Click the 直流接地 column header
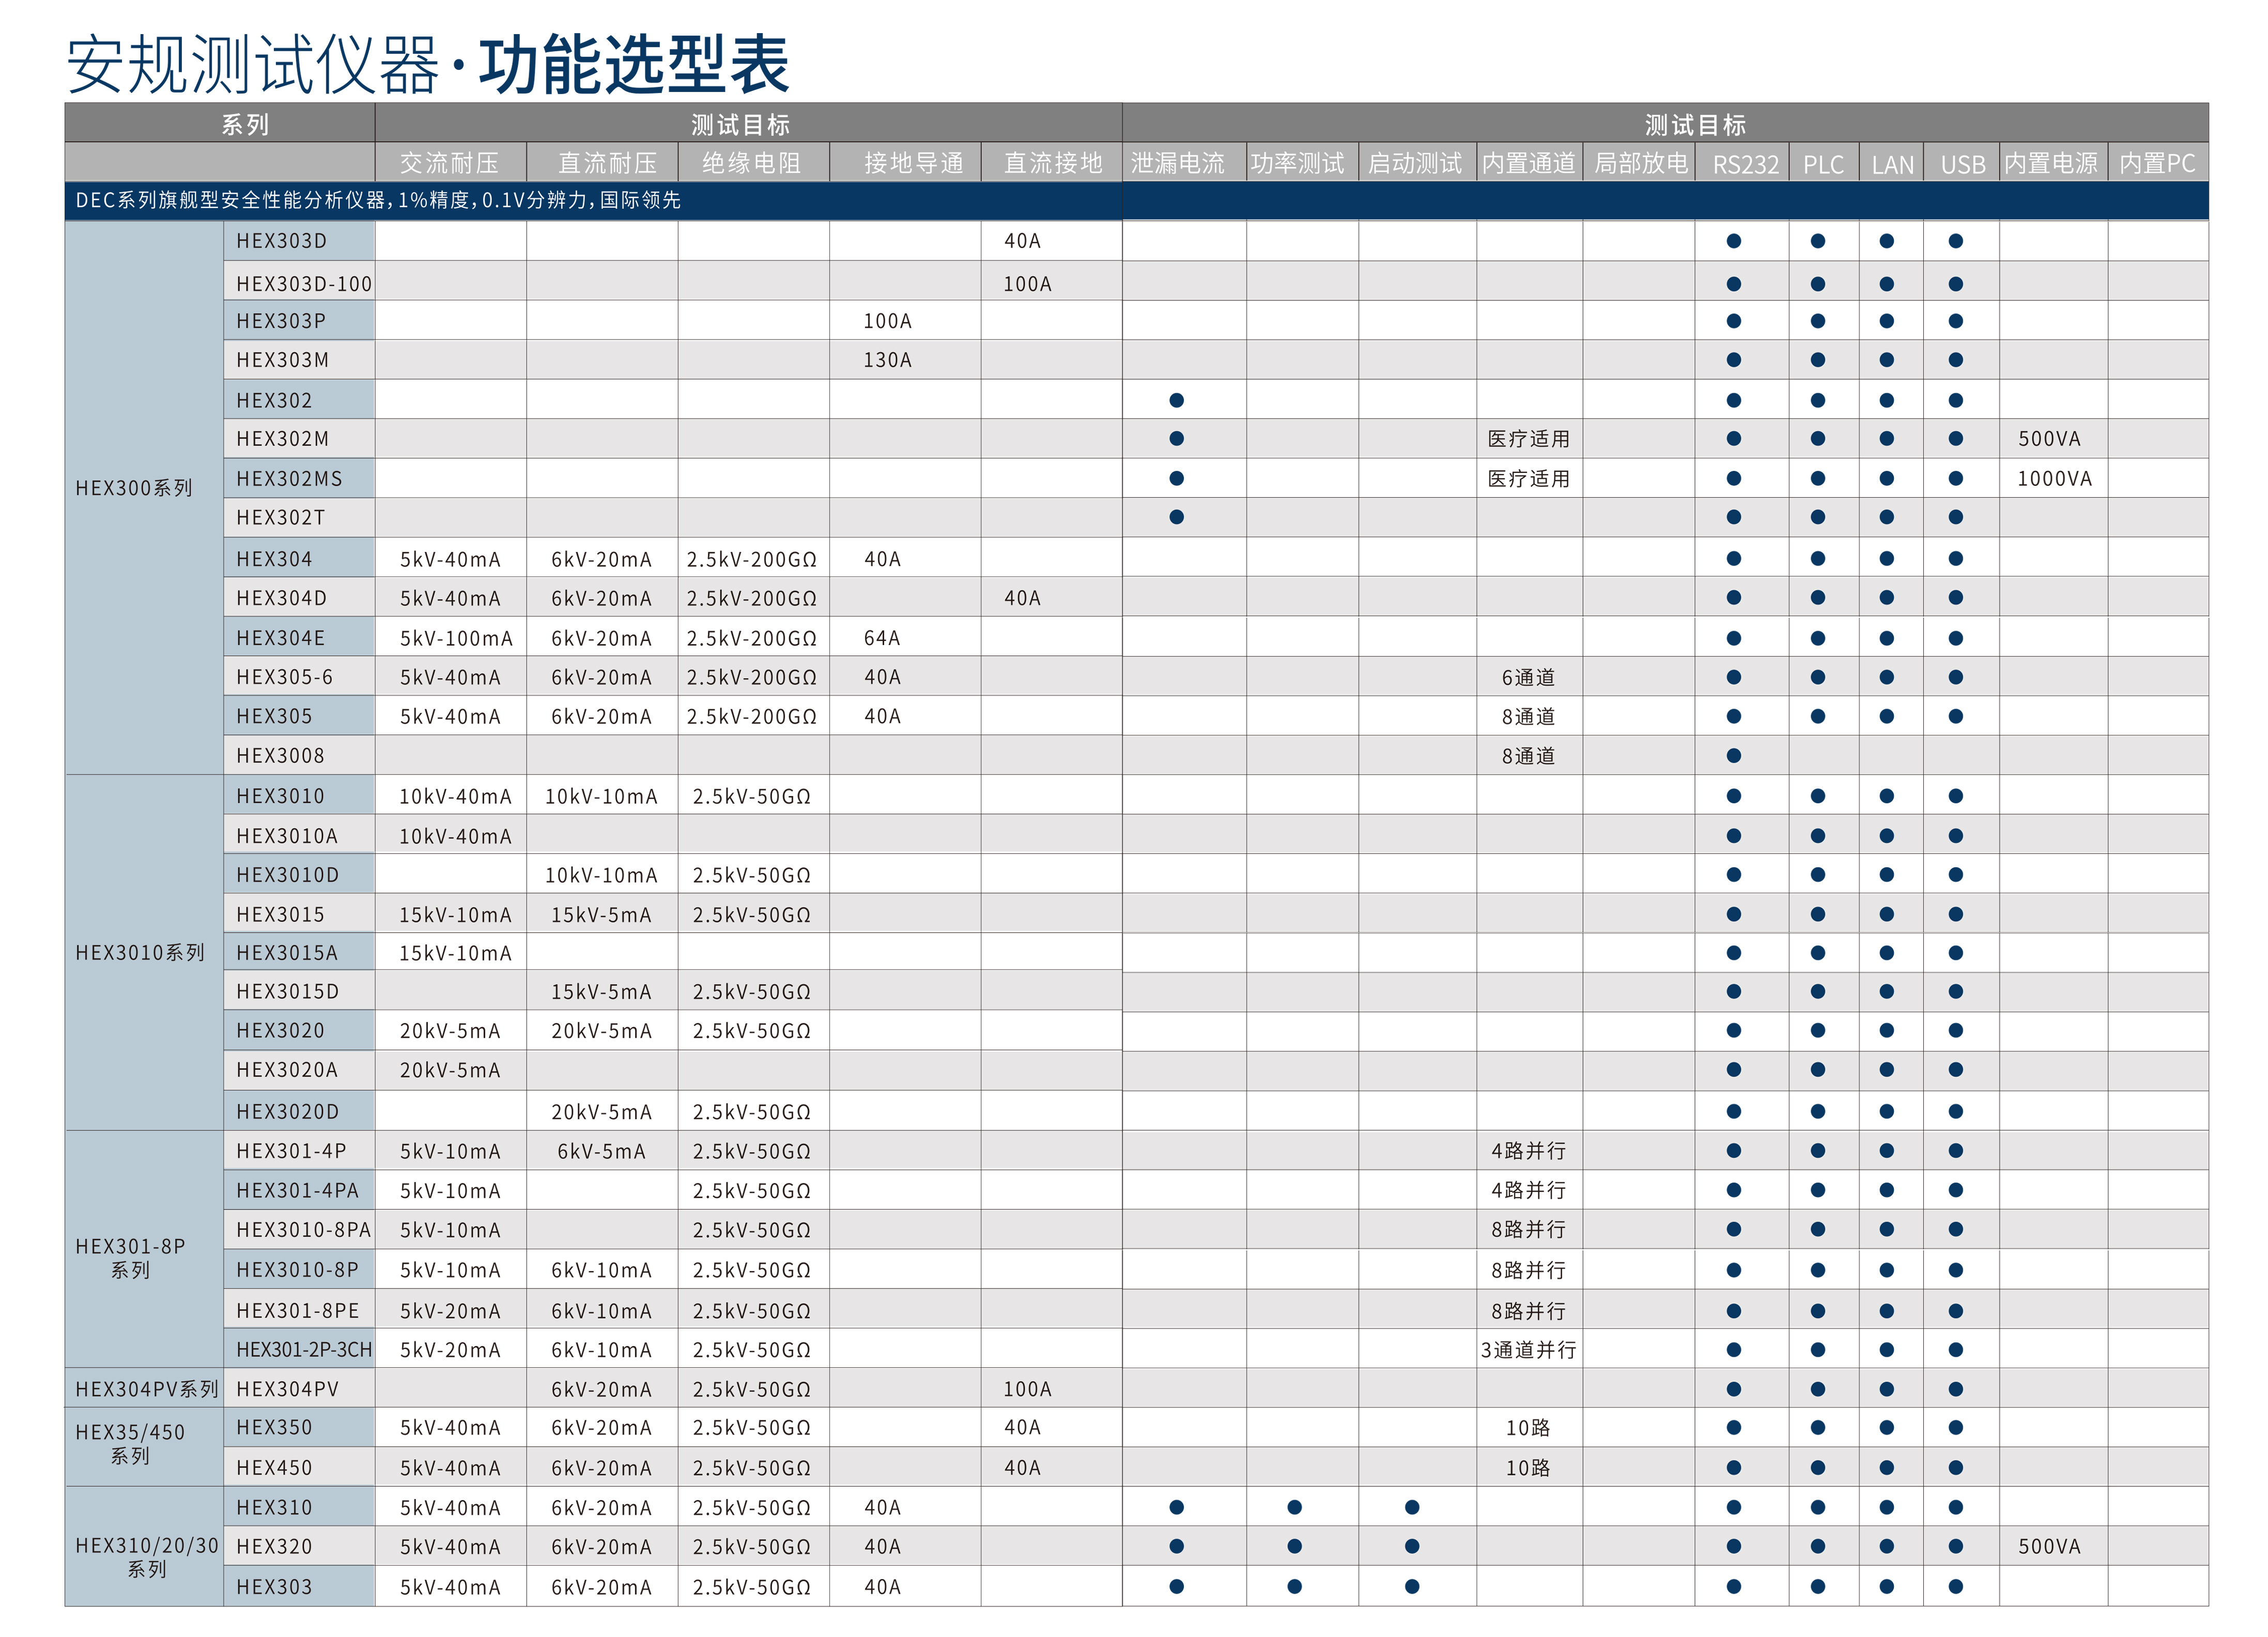Image resolution: width=2268 pixels, height=1637 pixels. pyautogui.click(x=1051, y=163)
